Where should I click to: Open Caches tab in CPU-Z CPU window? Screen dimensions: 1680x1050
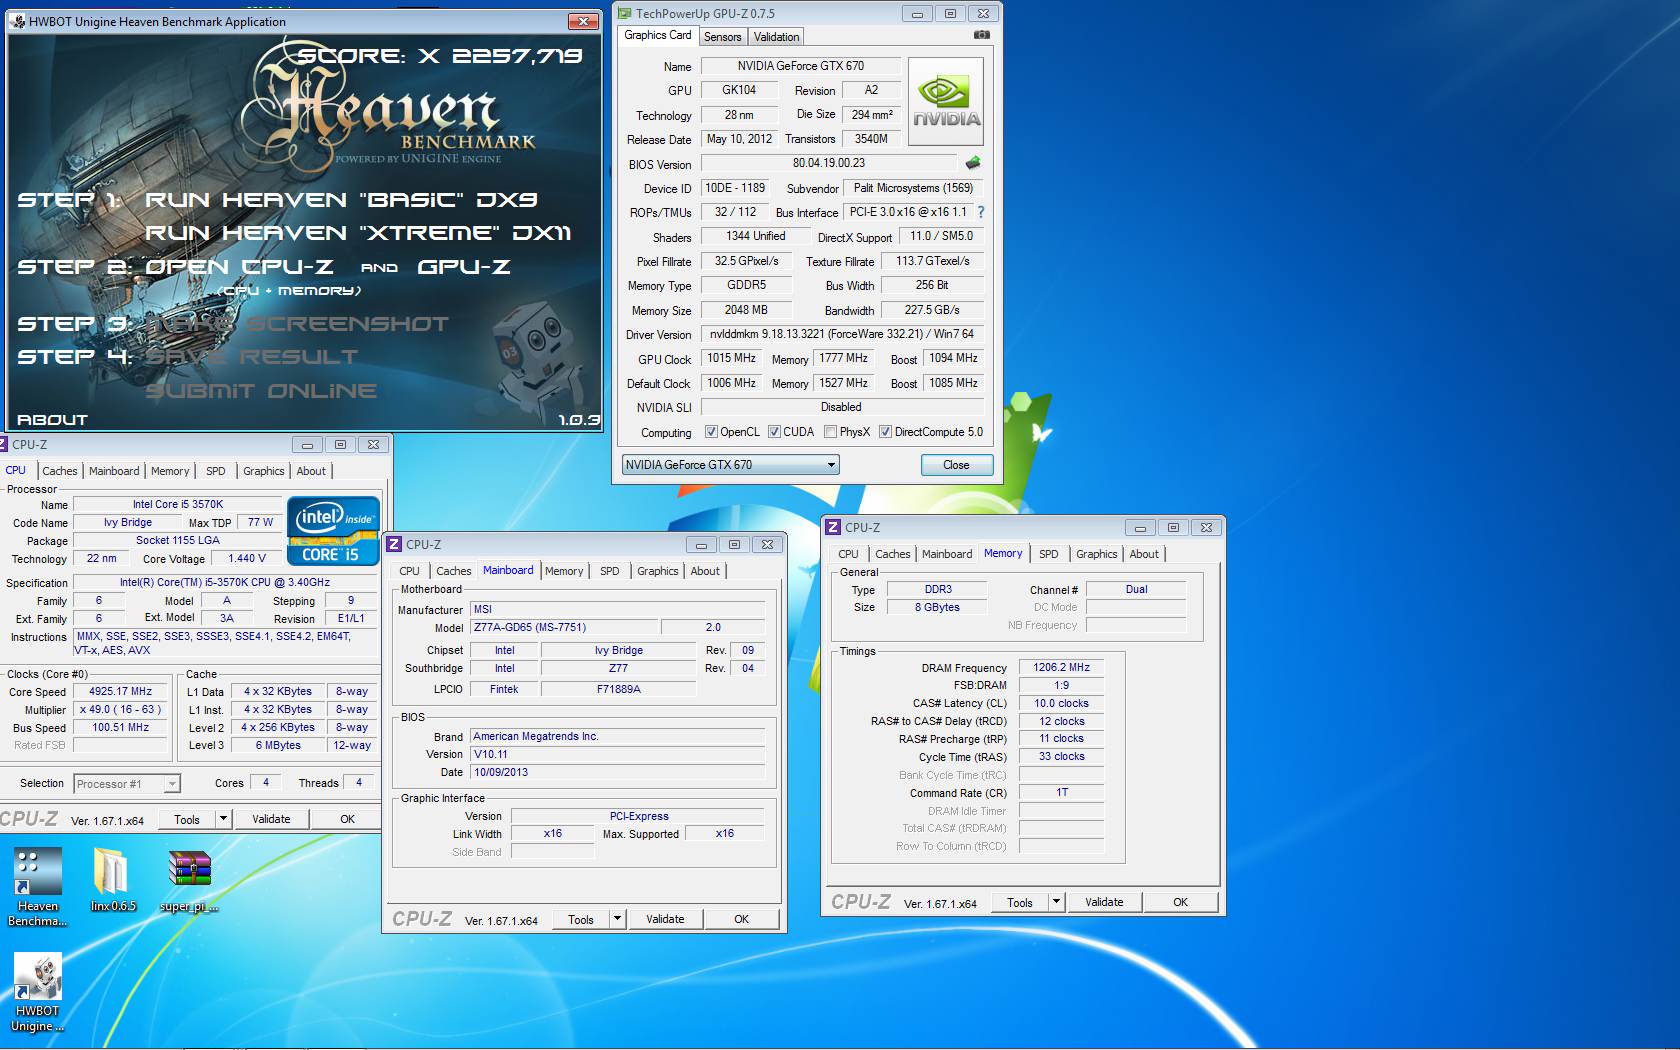tap(59, 471)
